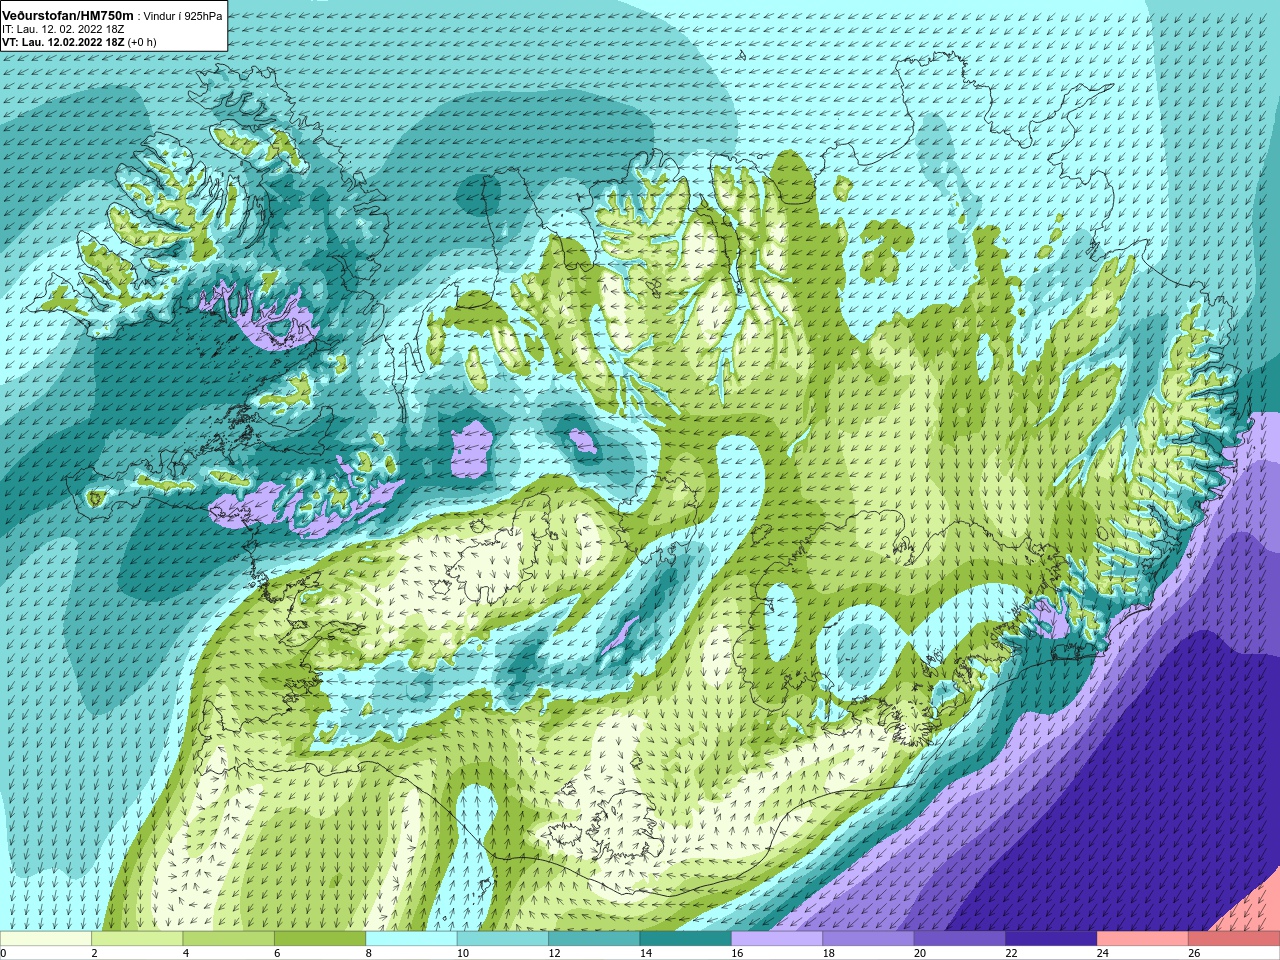
Task: Click the '8' scale label
Action: point(369,953)
